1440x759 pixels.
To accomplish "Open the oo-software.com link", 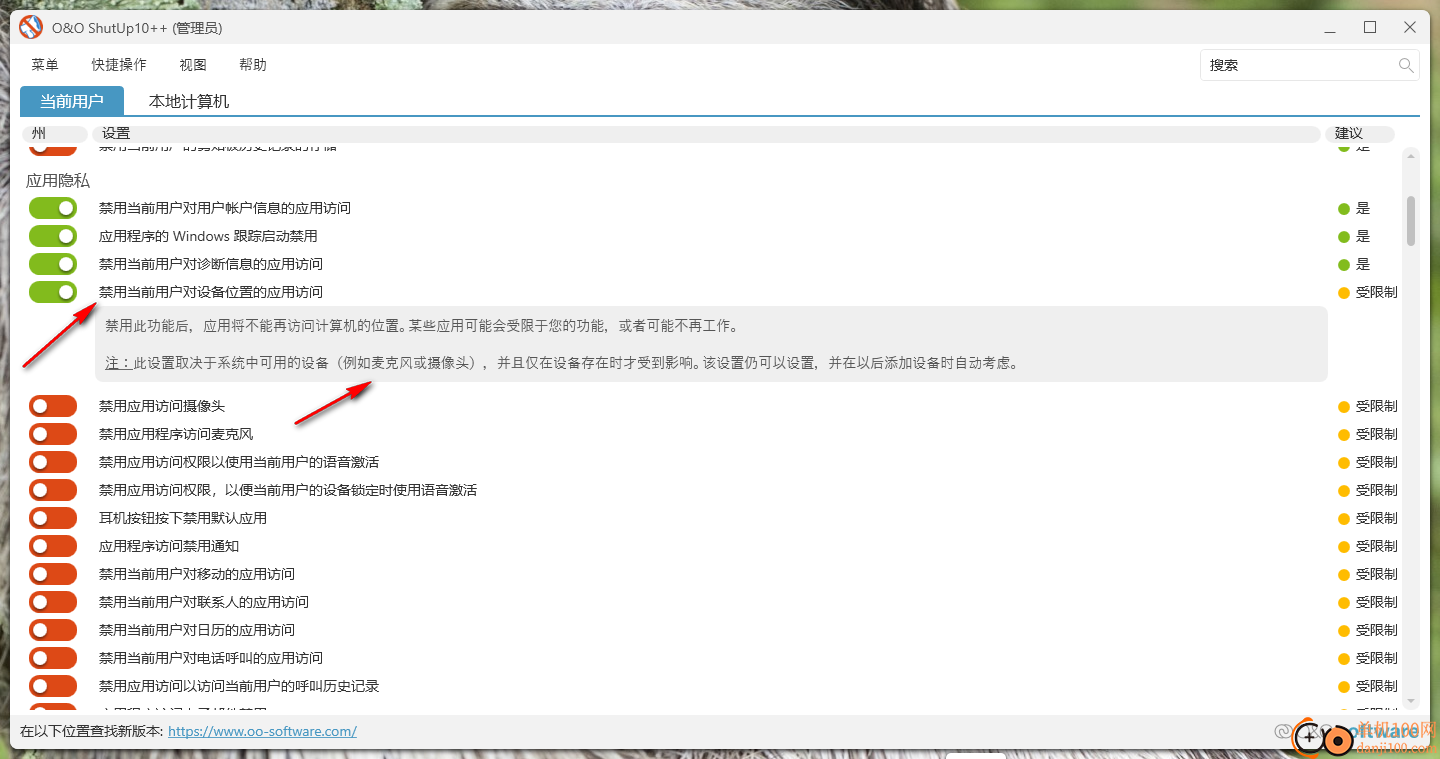I will coord(262,731).
